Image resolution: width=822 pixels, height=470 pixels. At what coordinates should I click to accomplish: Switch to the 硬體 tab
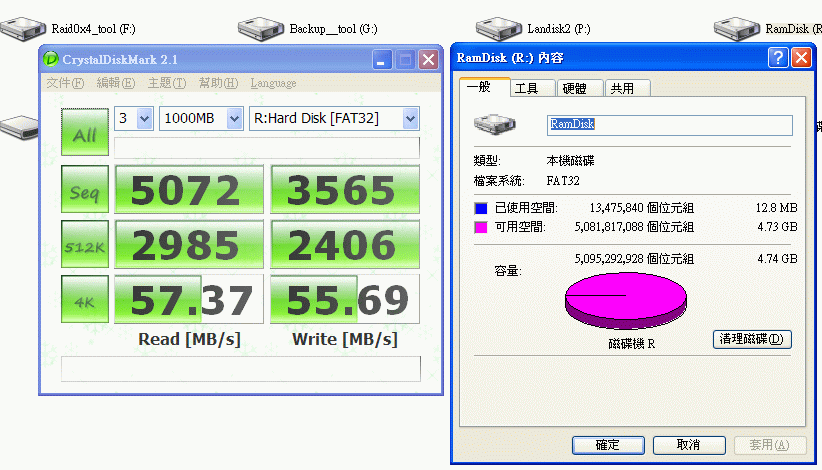579,88
